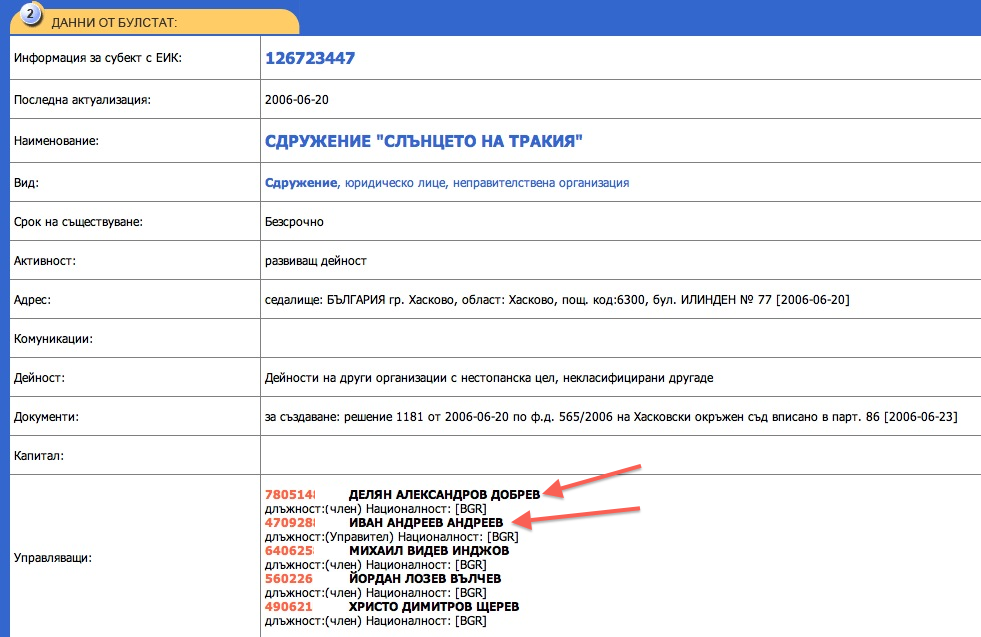This screenshot has height=637, width=981.
Task: Click the orange ID 7805148 link
Action: [290, 494]
